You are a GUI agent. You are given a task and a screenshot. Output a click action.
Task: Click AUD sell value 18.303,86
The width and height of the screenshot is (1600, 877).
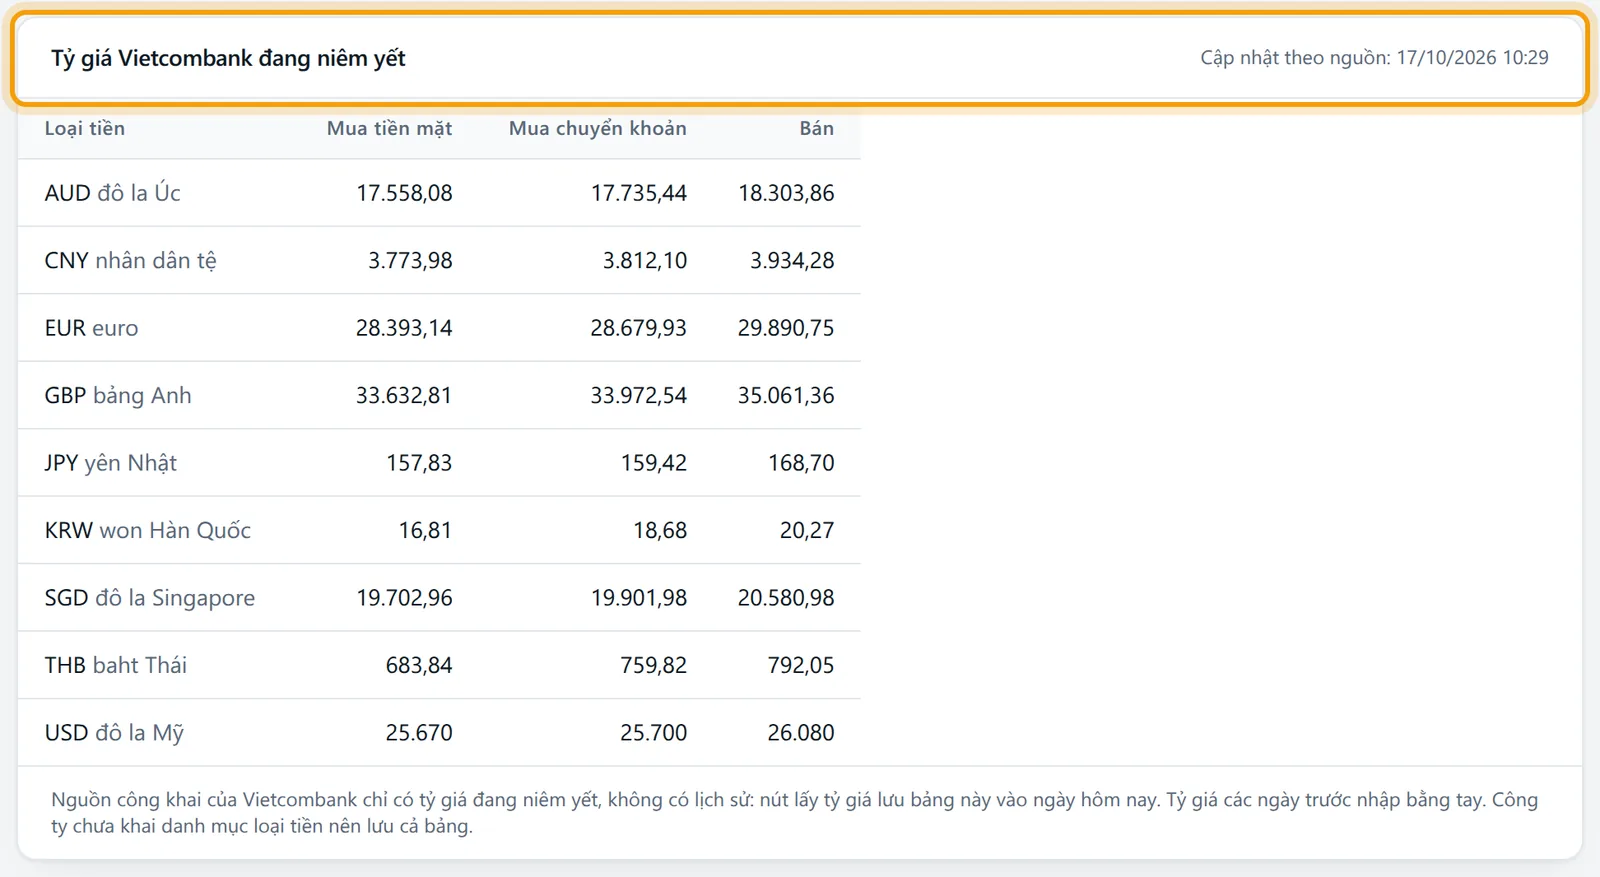click(786, 193)
